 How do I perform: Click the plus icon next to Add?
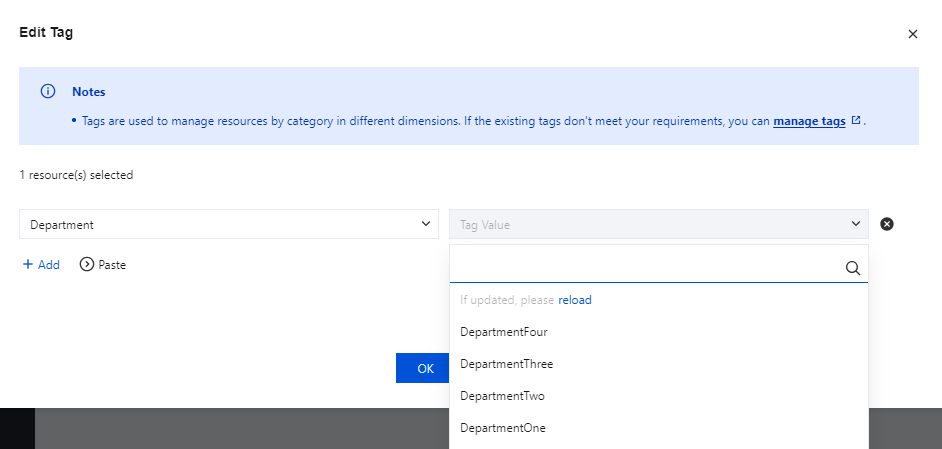28,265
